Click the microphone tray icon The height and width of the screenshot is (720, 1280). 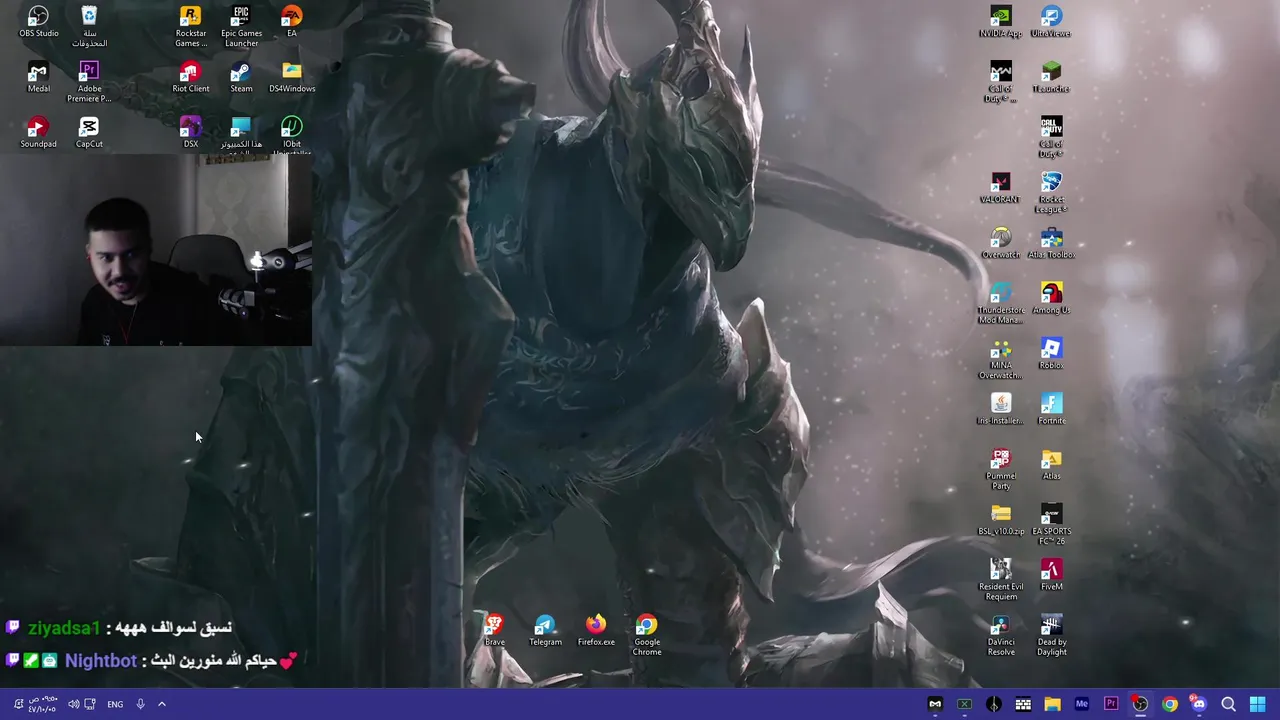[x=140, y=704]
